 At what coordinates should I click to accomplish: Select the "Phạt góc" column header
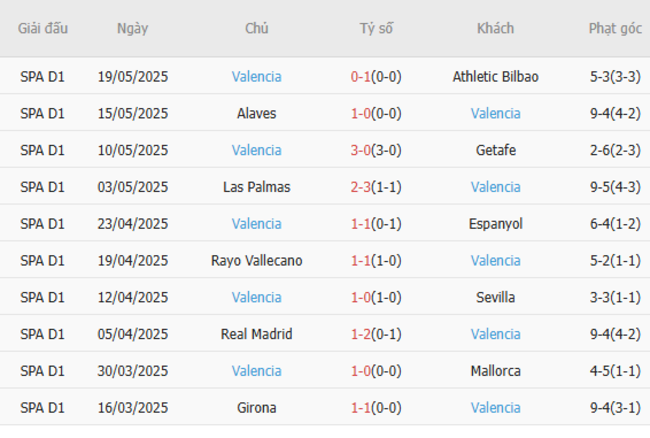pyautogui.click(x=615, y=29)
